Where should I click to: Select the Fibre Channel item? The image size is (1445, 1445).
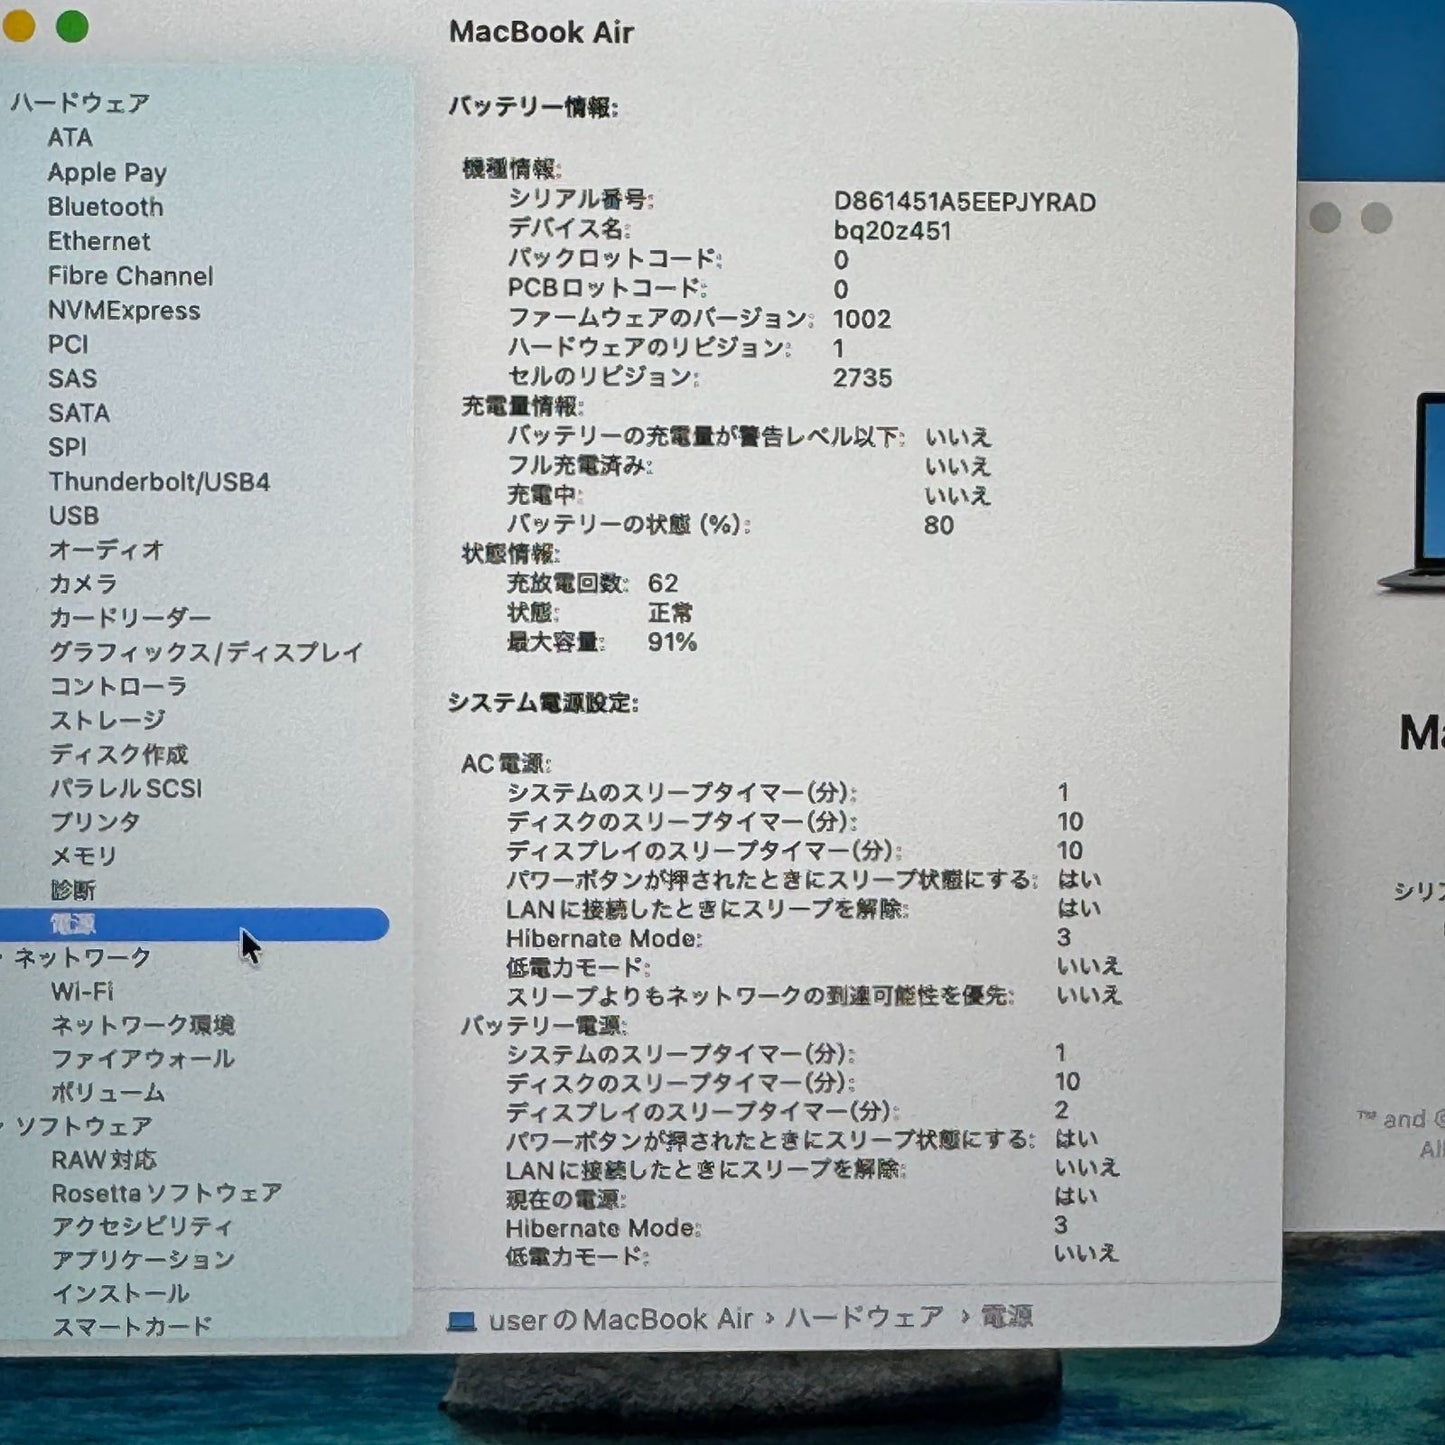point(130,276)
